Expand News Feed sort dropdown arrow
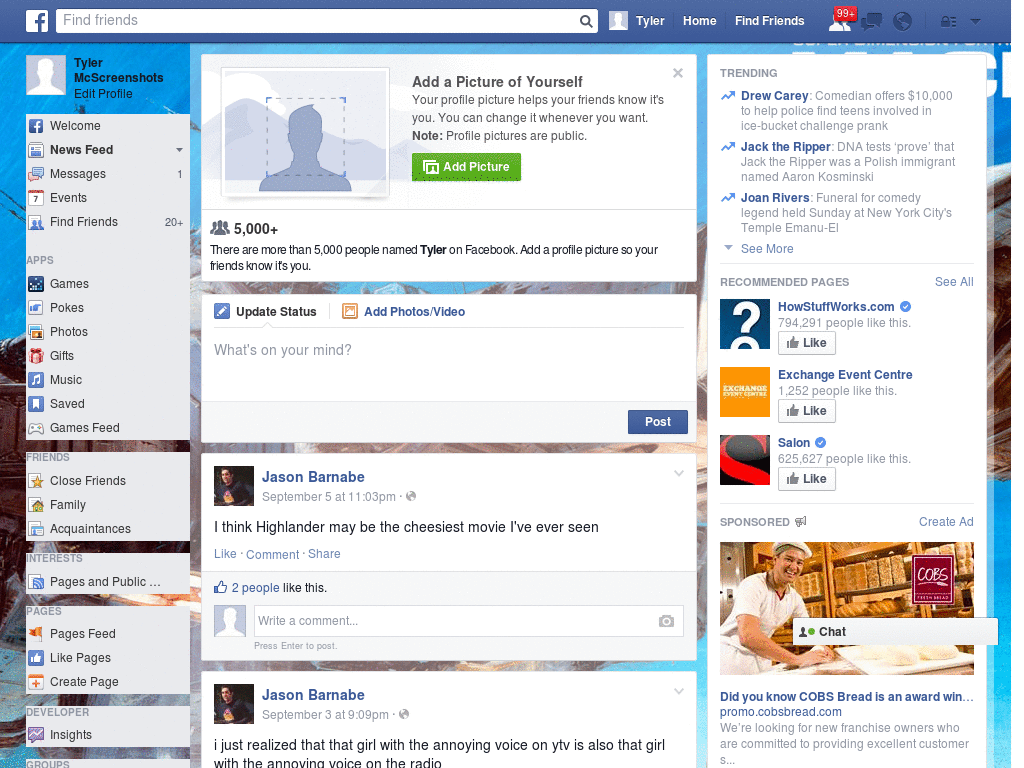 tap(179, 150)
